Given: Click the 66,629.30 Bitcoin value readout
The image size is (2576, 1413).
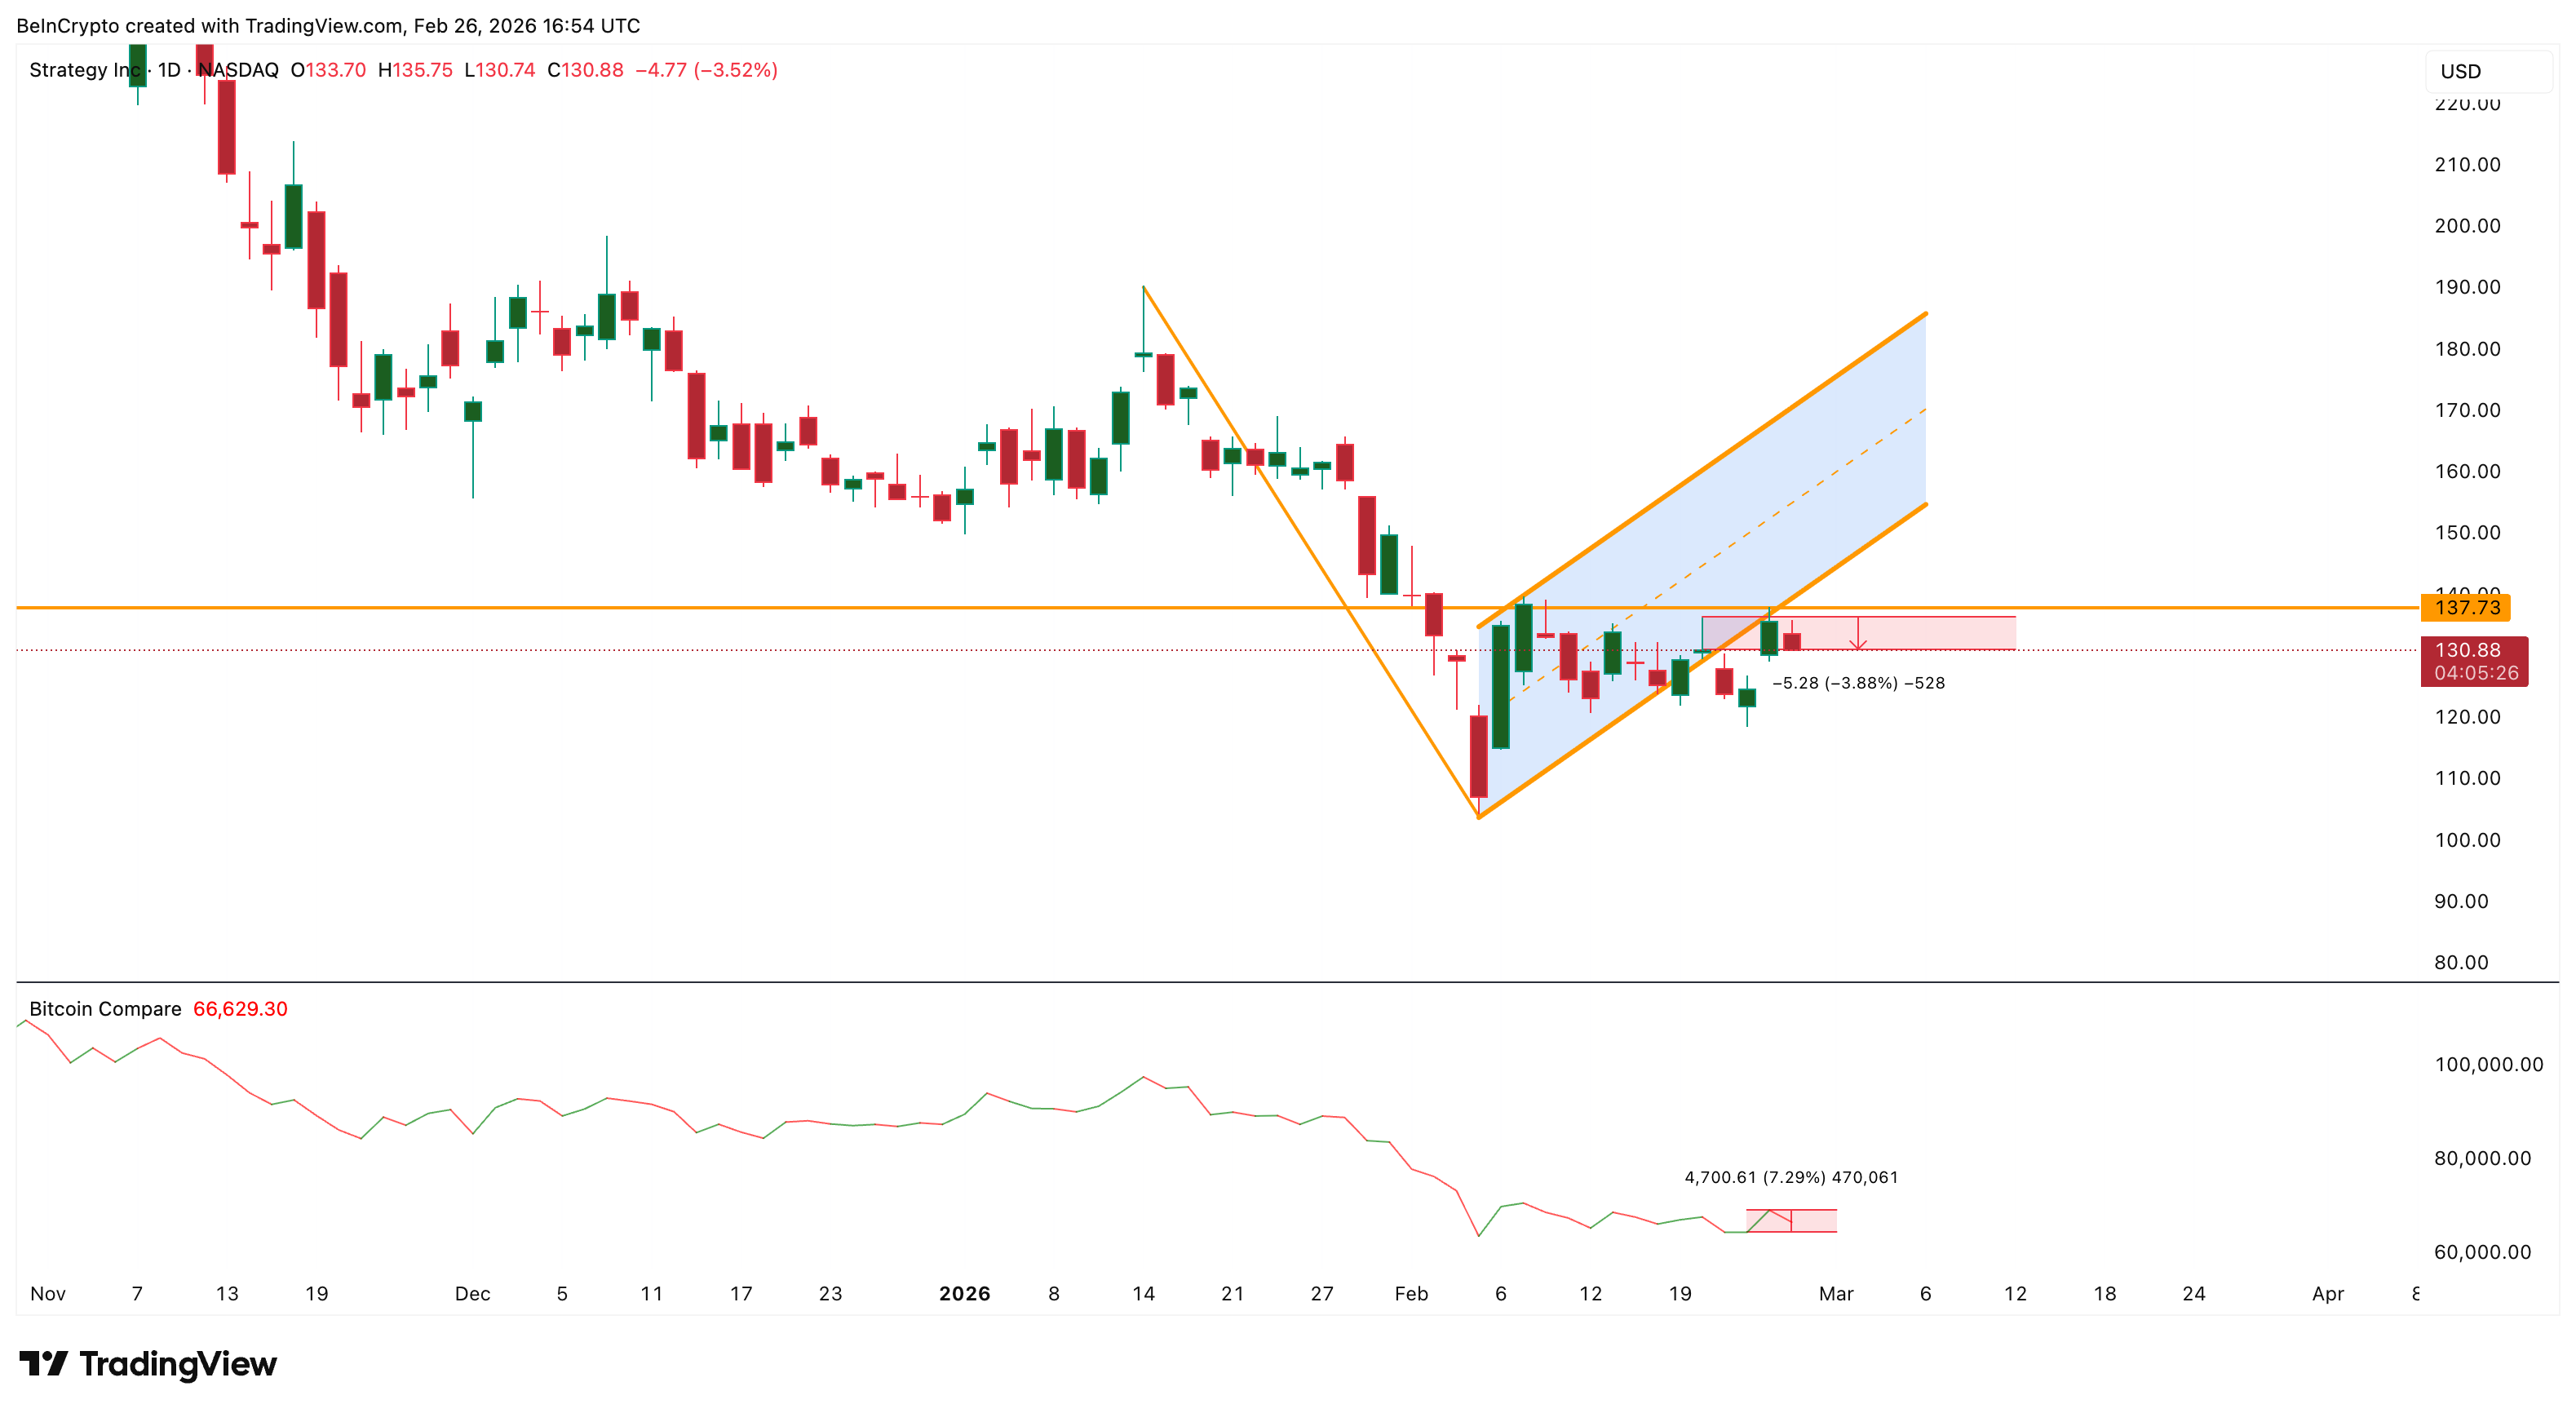Looking at the screenshot, I should point(240,1009).
